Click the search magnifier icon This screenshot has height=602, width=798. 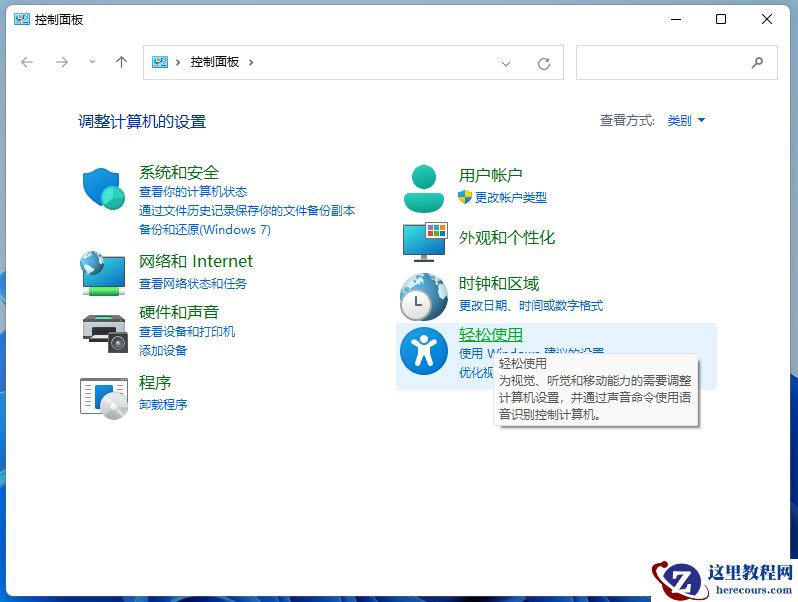tap(757, 63)
